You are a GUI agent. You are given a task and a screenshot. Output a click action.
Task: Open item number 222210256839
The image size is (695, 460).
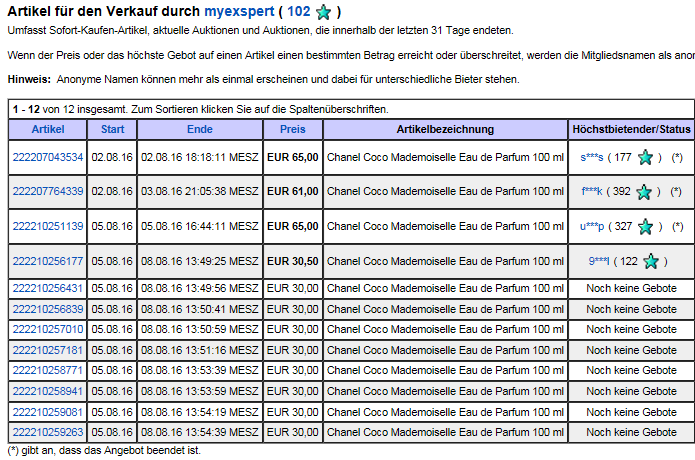tap(48, 309)
